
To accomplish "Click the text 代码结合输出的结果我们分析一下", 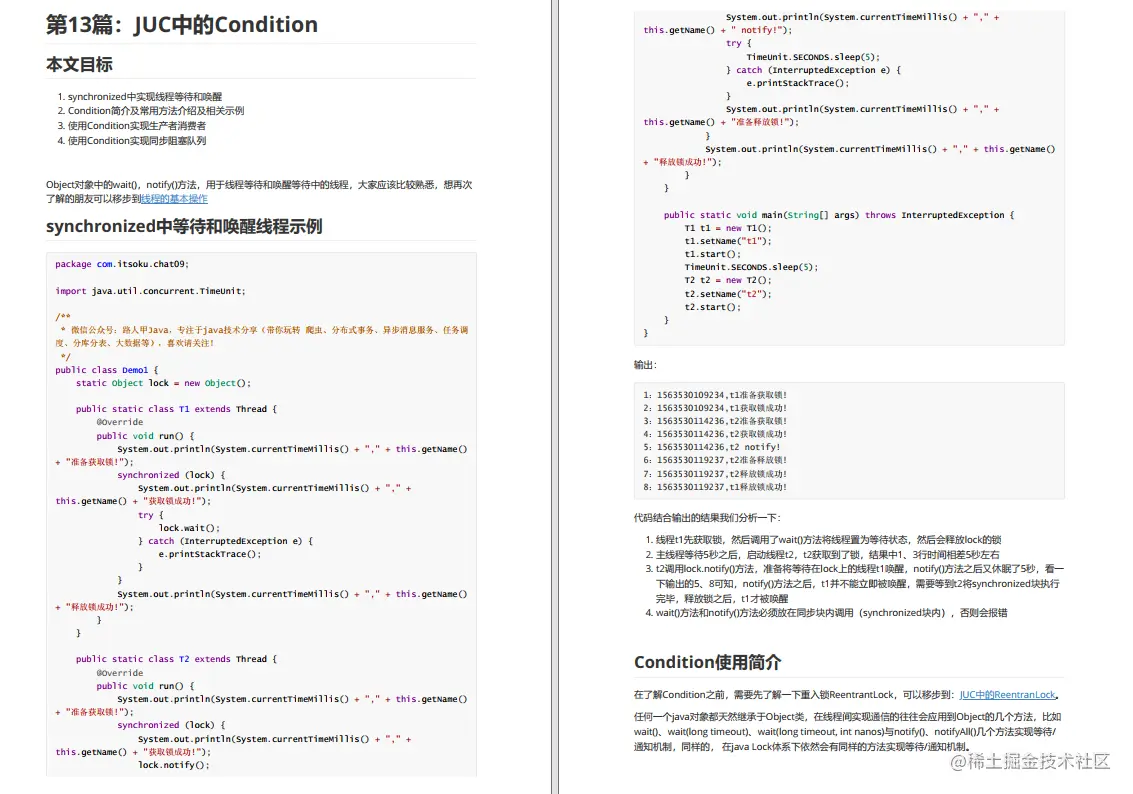I will pyautogui.click(x=707, y=517).
